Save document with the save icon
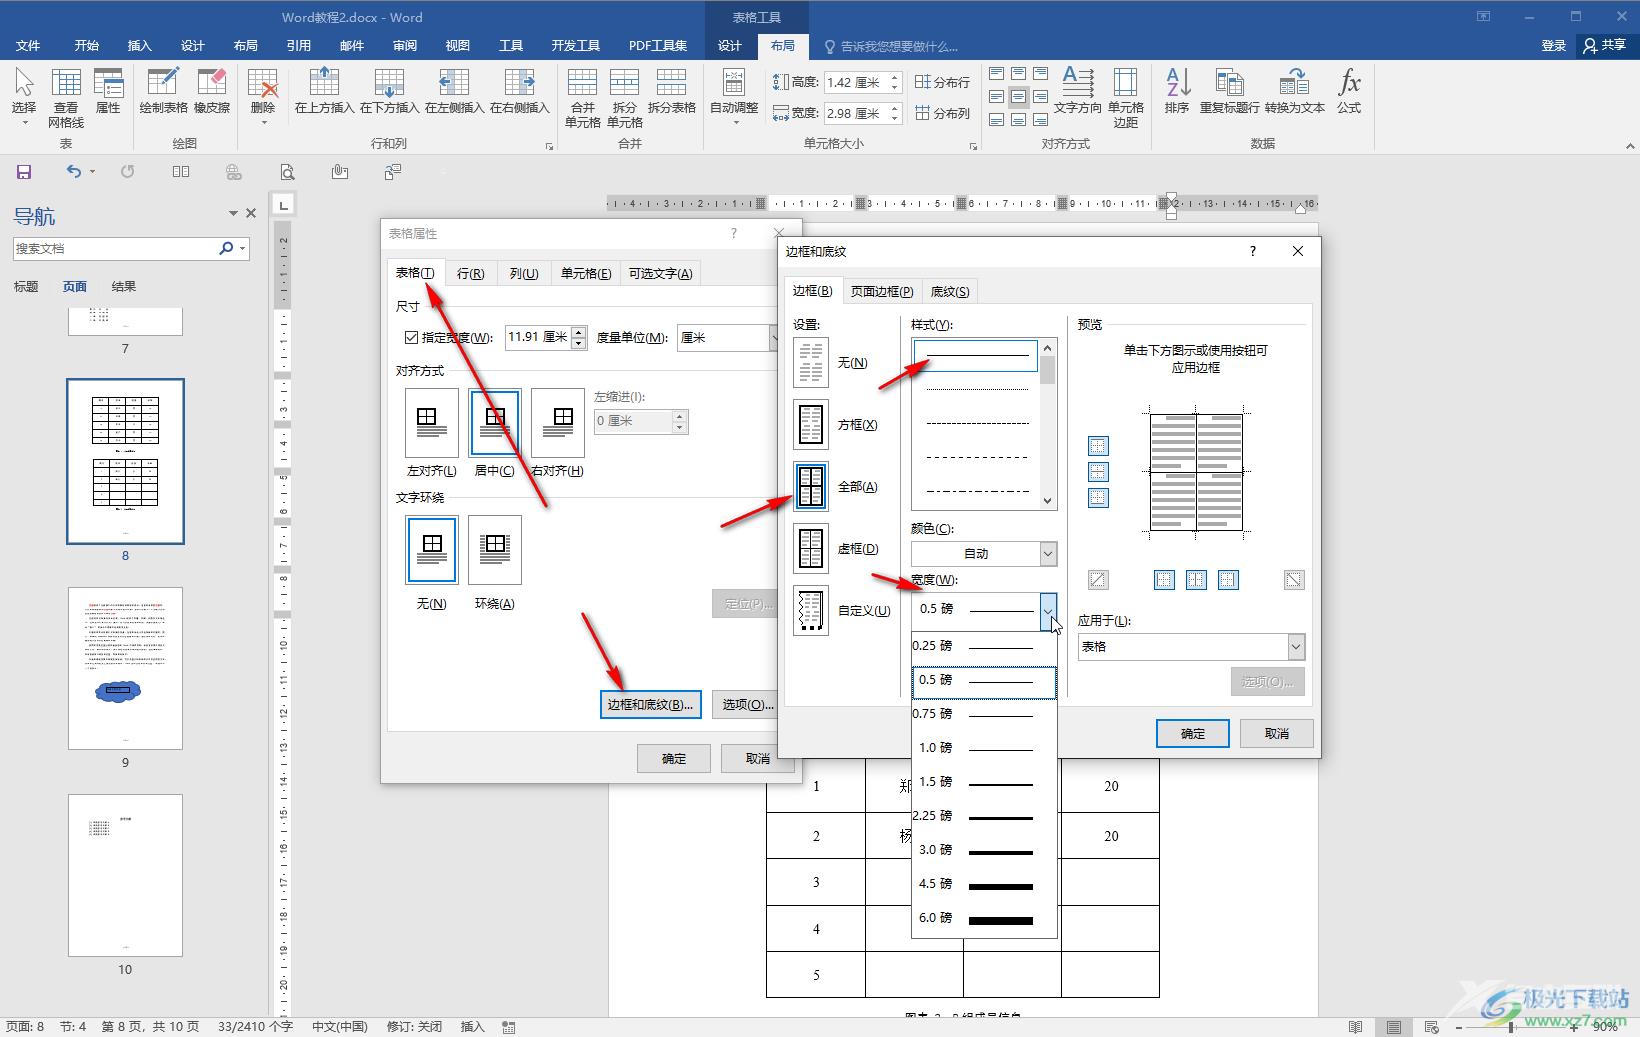The width and height of the screenshot is (1640, 1037). tap(24, 172)
